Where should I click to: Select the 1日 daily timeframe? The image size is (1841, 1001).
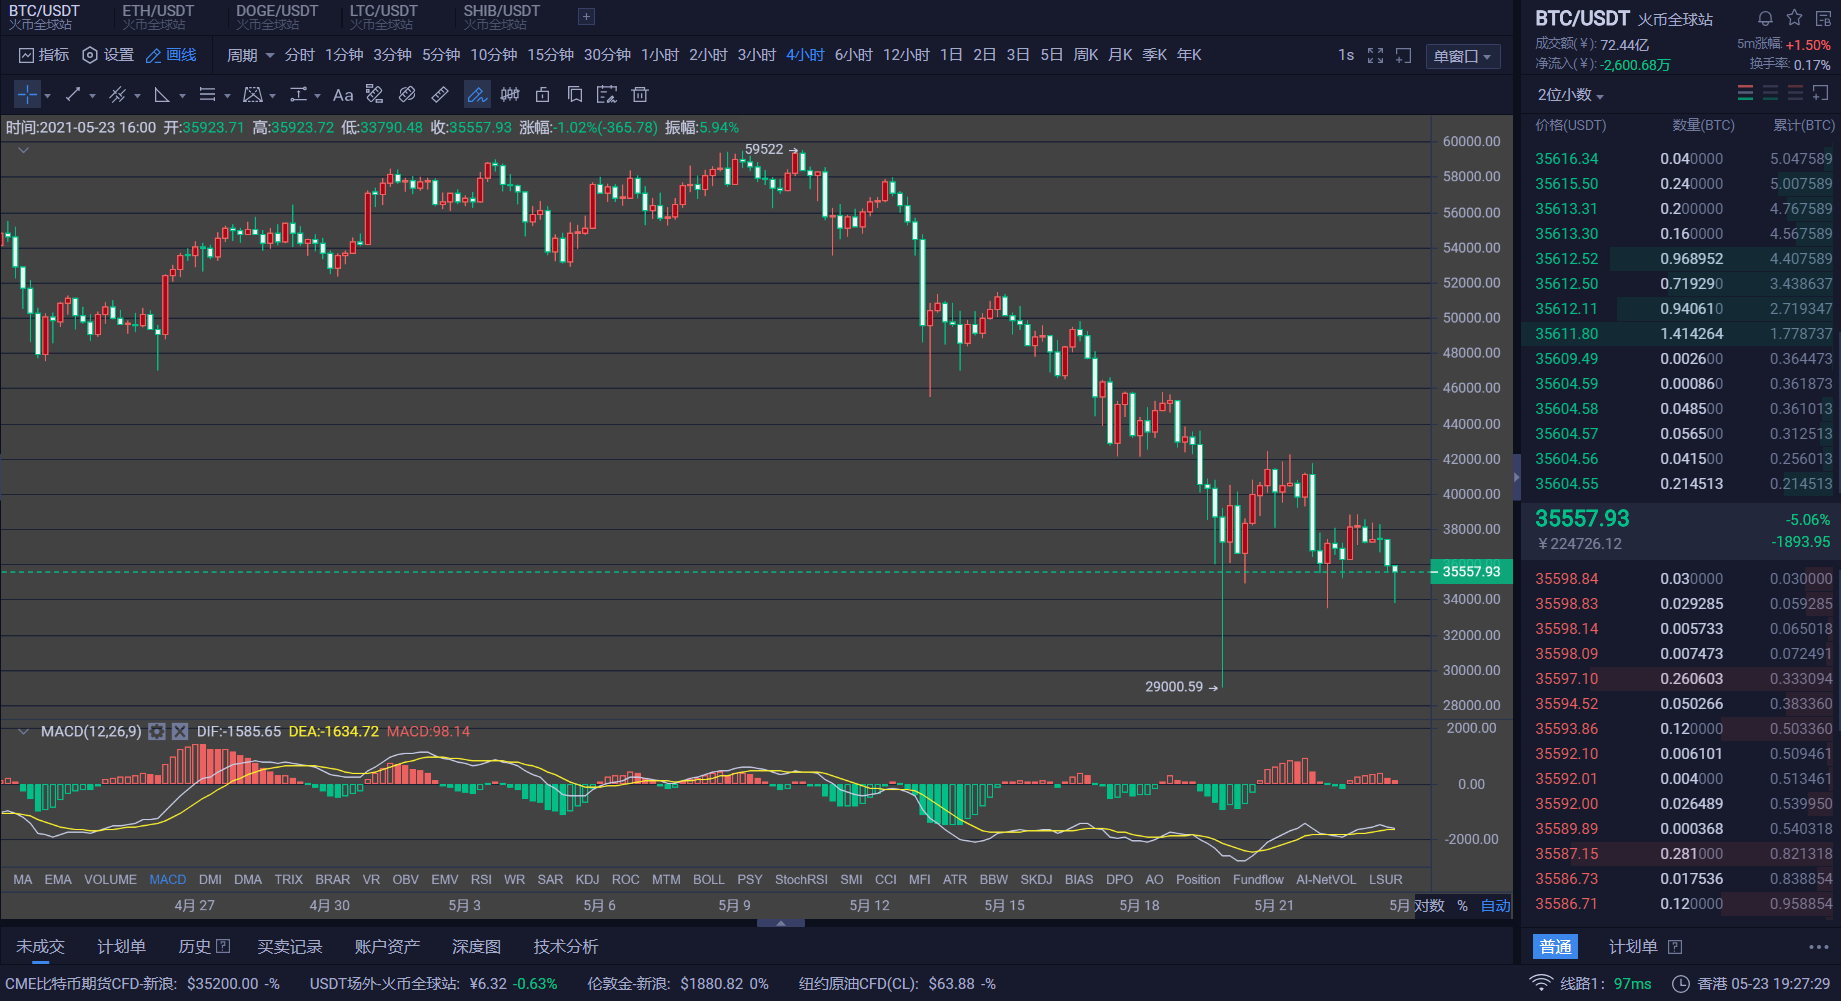tap(951, 55)
